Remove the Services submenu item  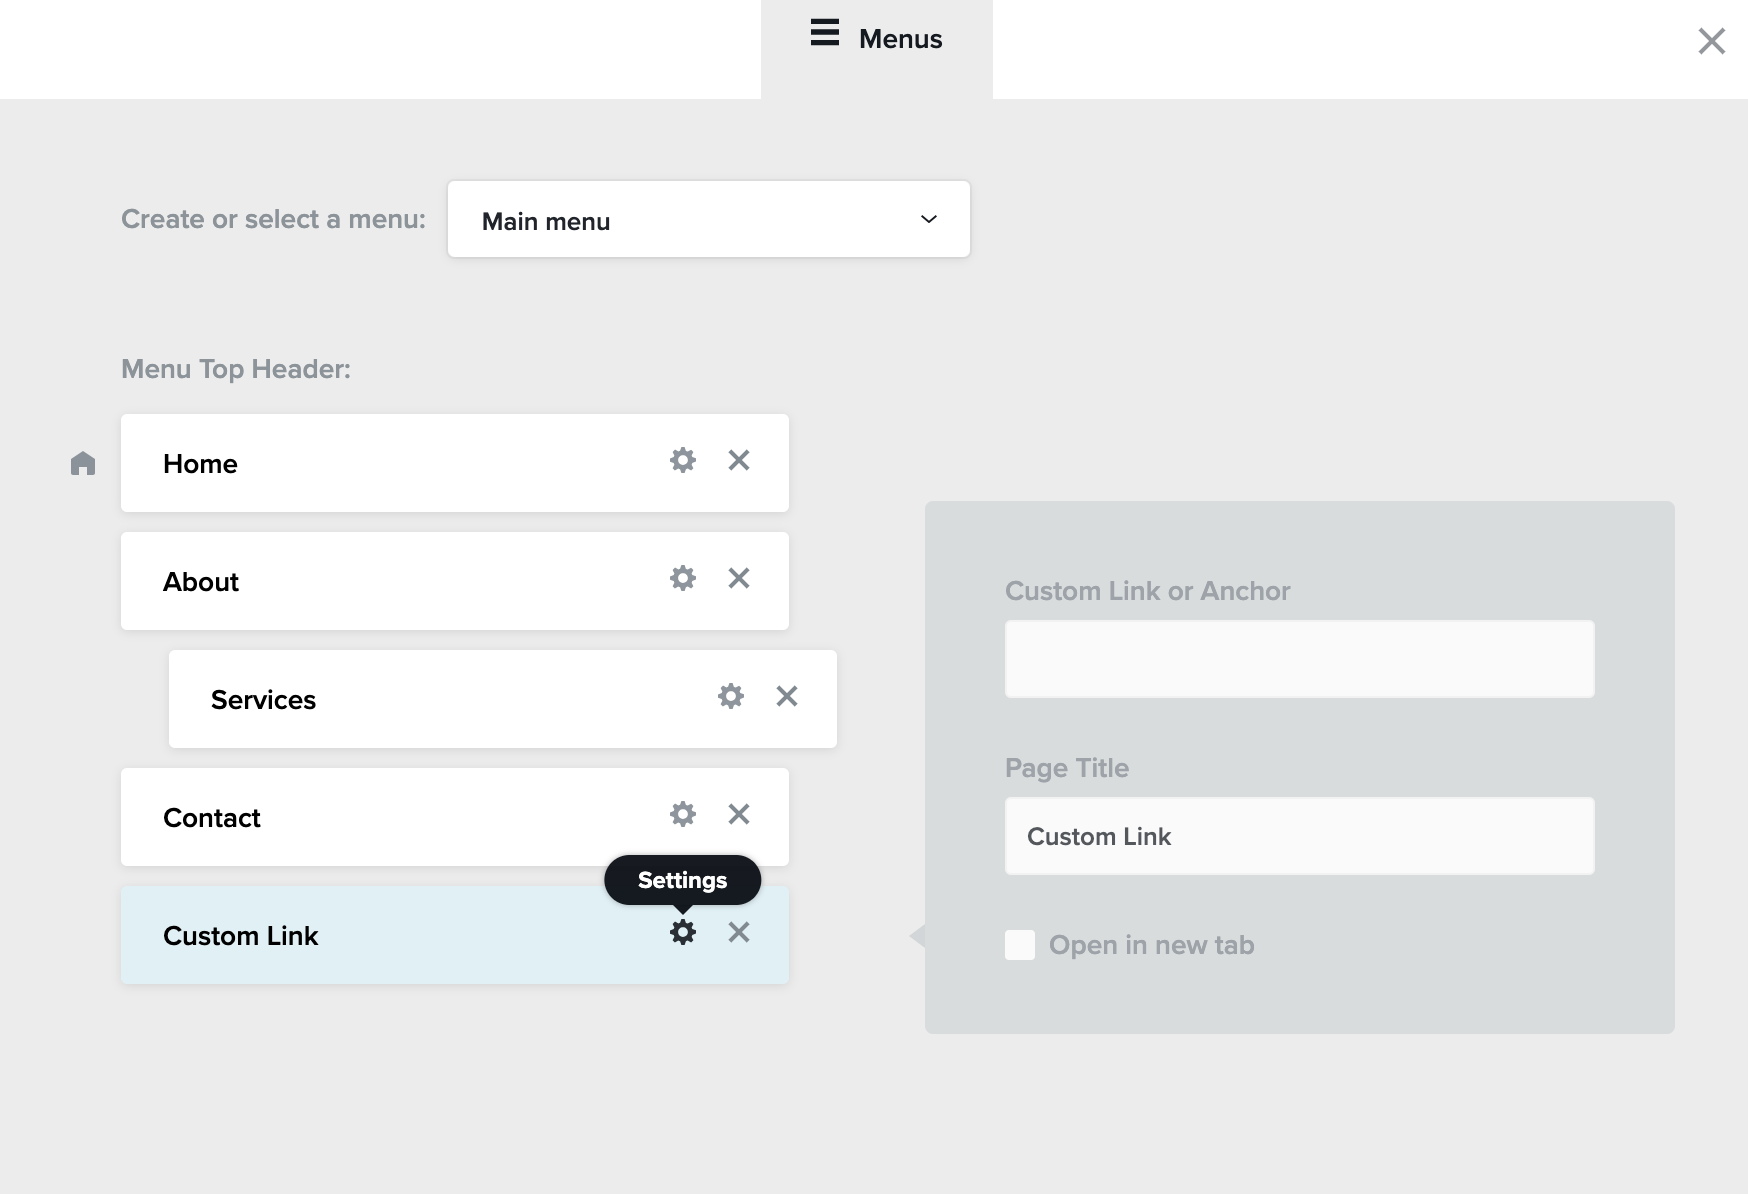(x=787, y=696)
